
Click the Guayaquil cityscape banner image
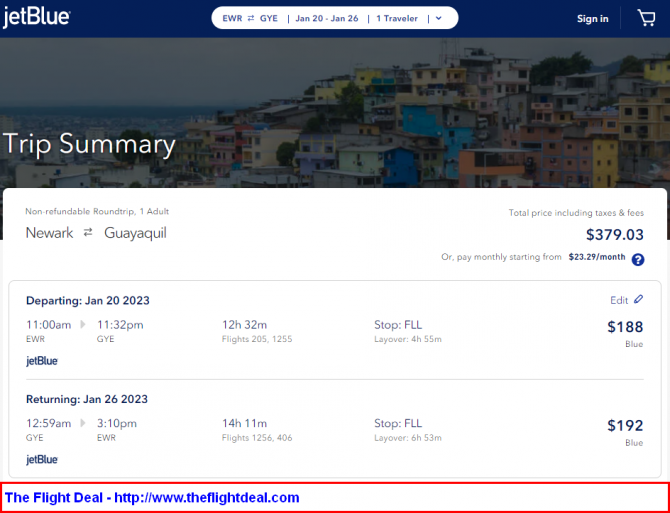point(335,113)
